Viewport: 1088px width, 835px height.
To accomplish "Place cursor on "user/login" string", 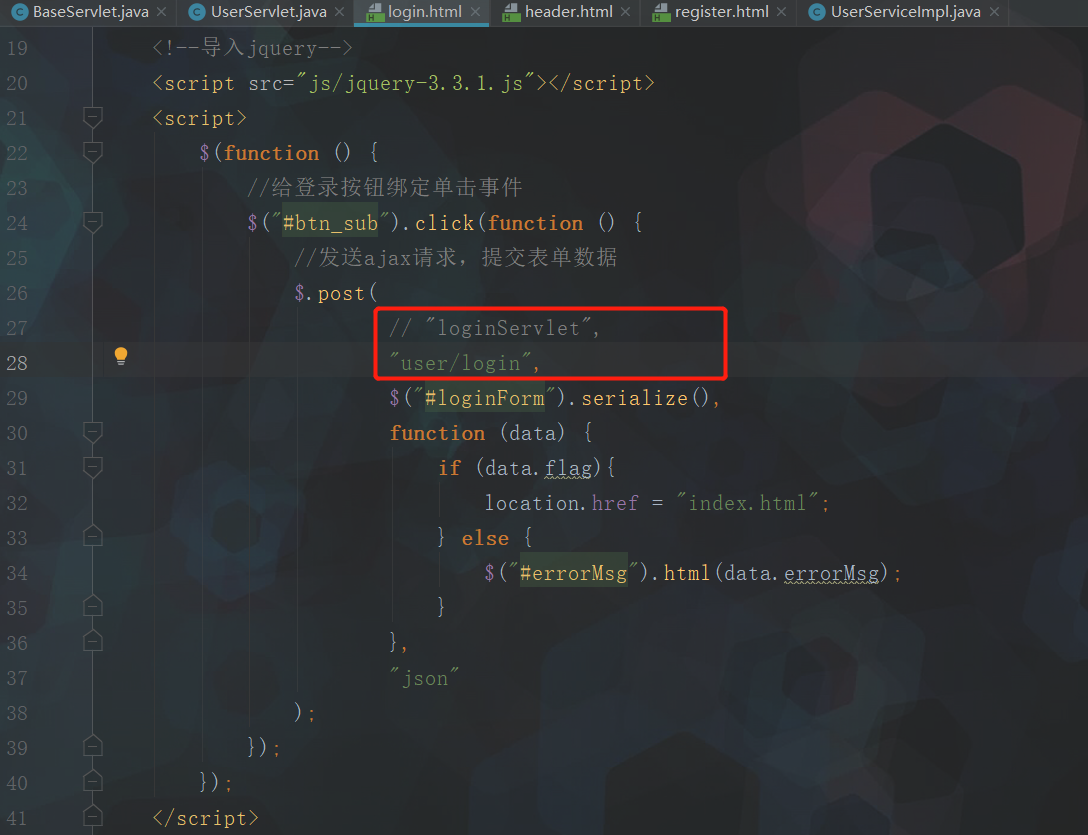I will [x=460, y=363].
